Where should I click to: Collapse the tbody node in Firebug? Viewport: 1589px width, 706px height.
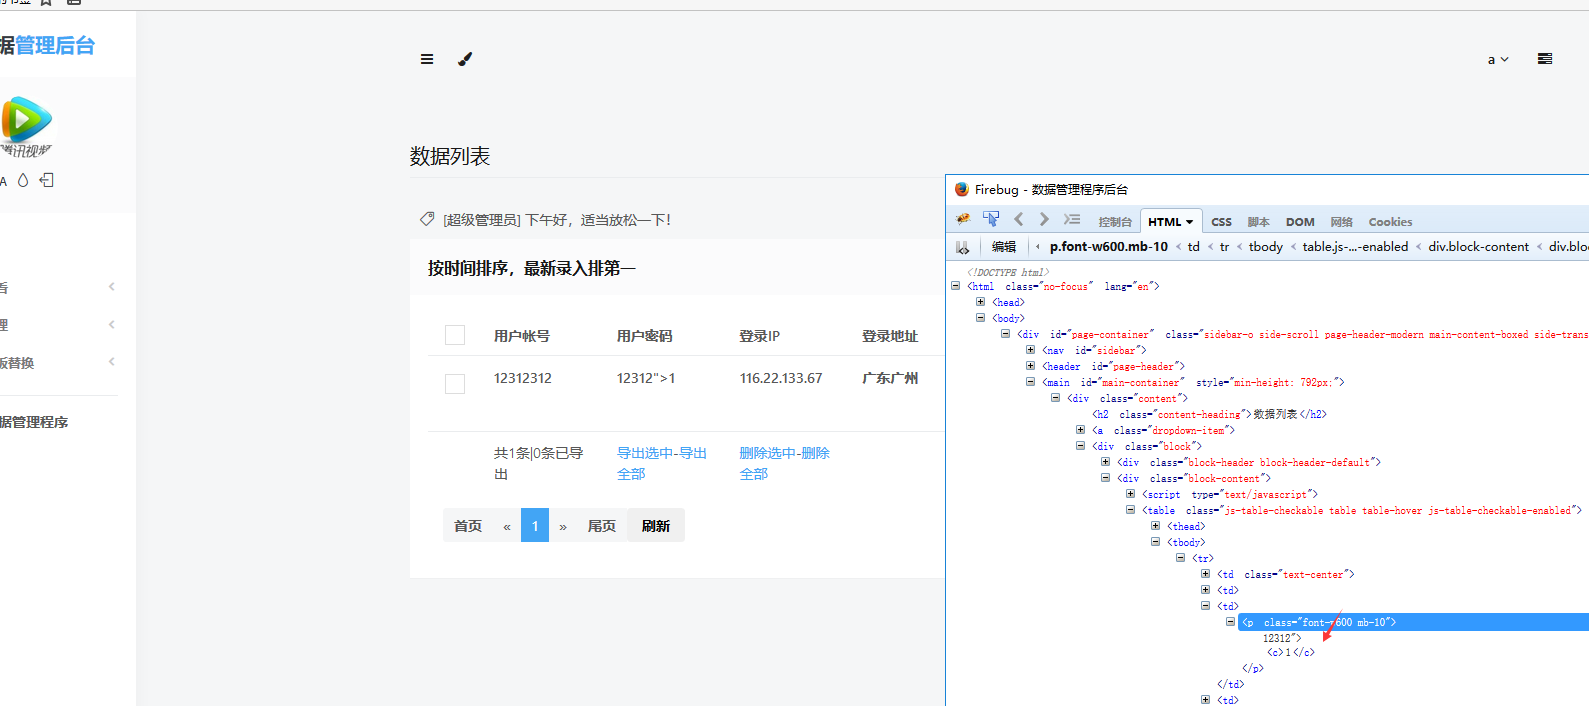click(x=1155, y=542)
